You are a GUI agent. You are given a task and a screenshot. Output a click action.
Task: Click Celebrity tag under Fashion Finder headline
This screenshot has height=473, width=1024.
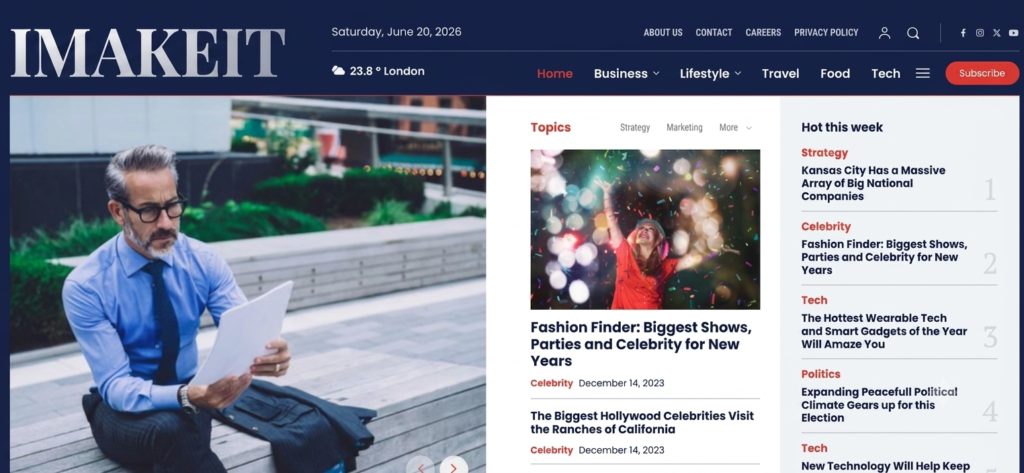tap(551, 383)
